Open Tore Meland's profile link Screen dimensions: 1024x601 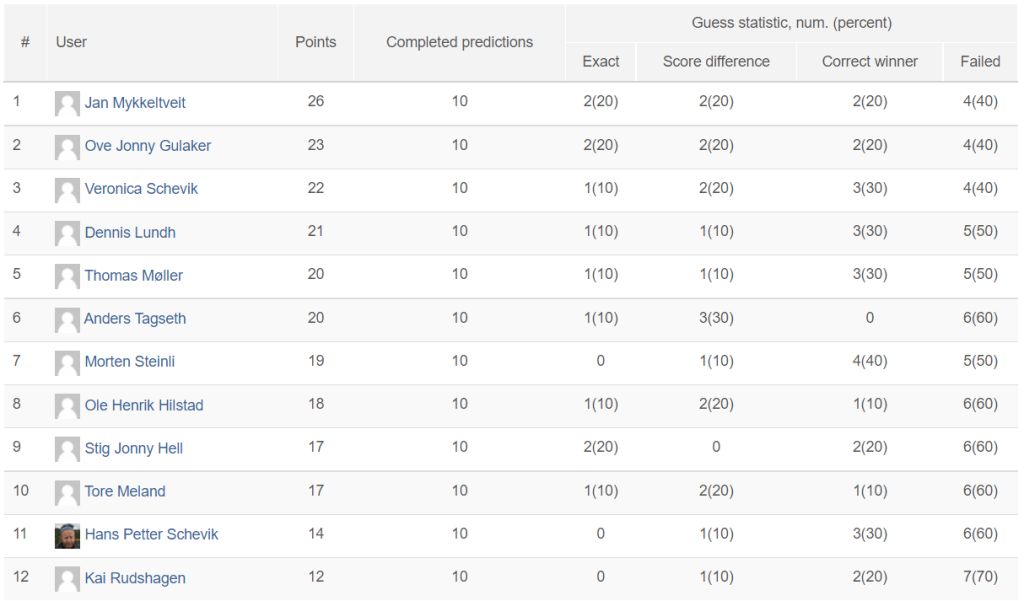[x=125, y=491]
